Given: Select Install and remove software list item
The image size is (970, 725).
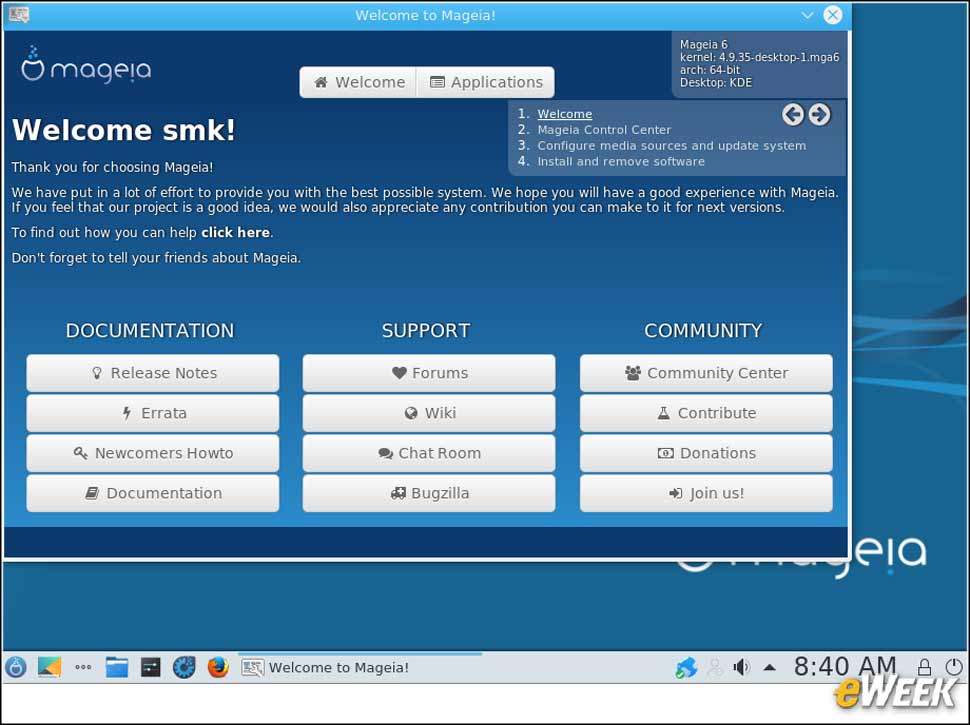Looking at the screenshot, I should click(620, 161).
